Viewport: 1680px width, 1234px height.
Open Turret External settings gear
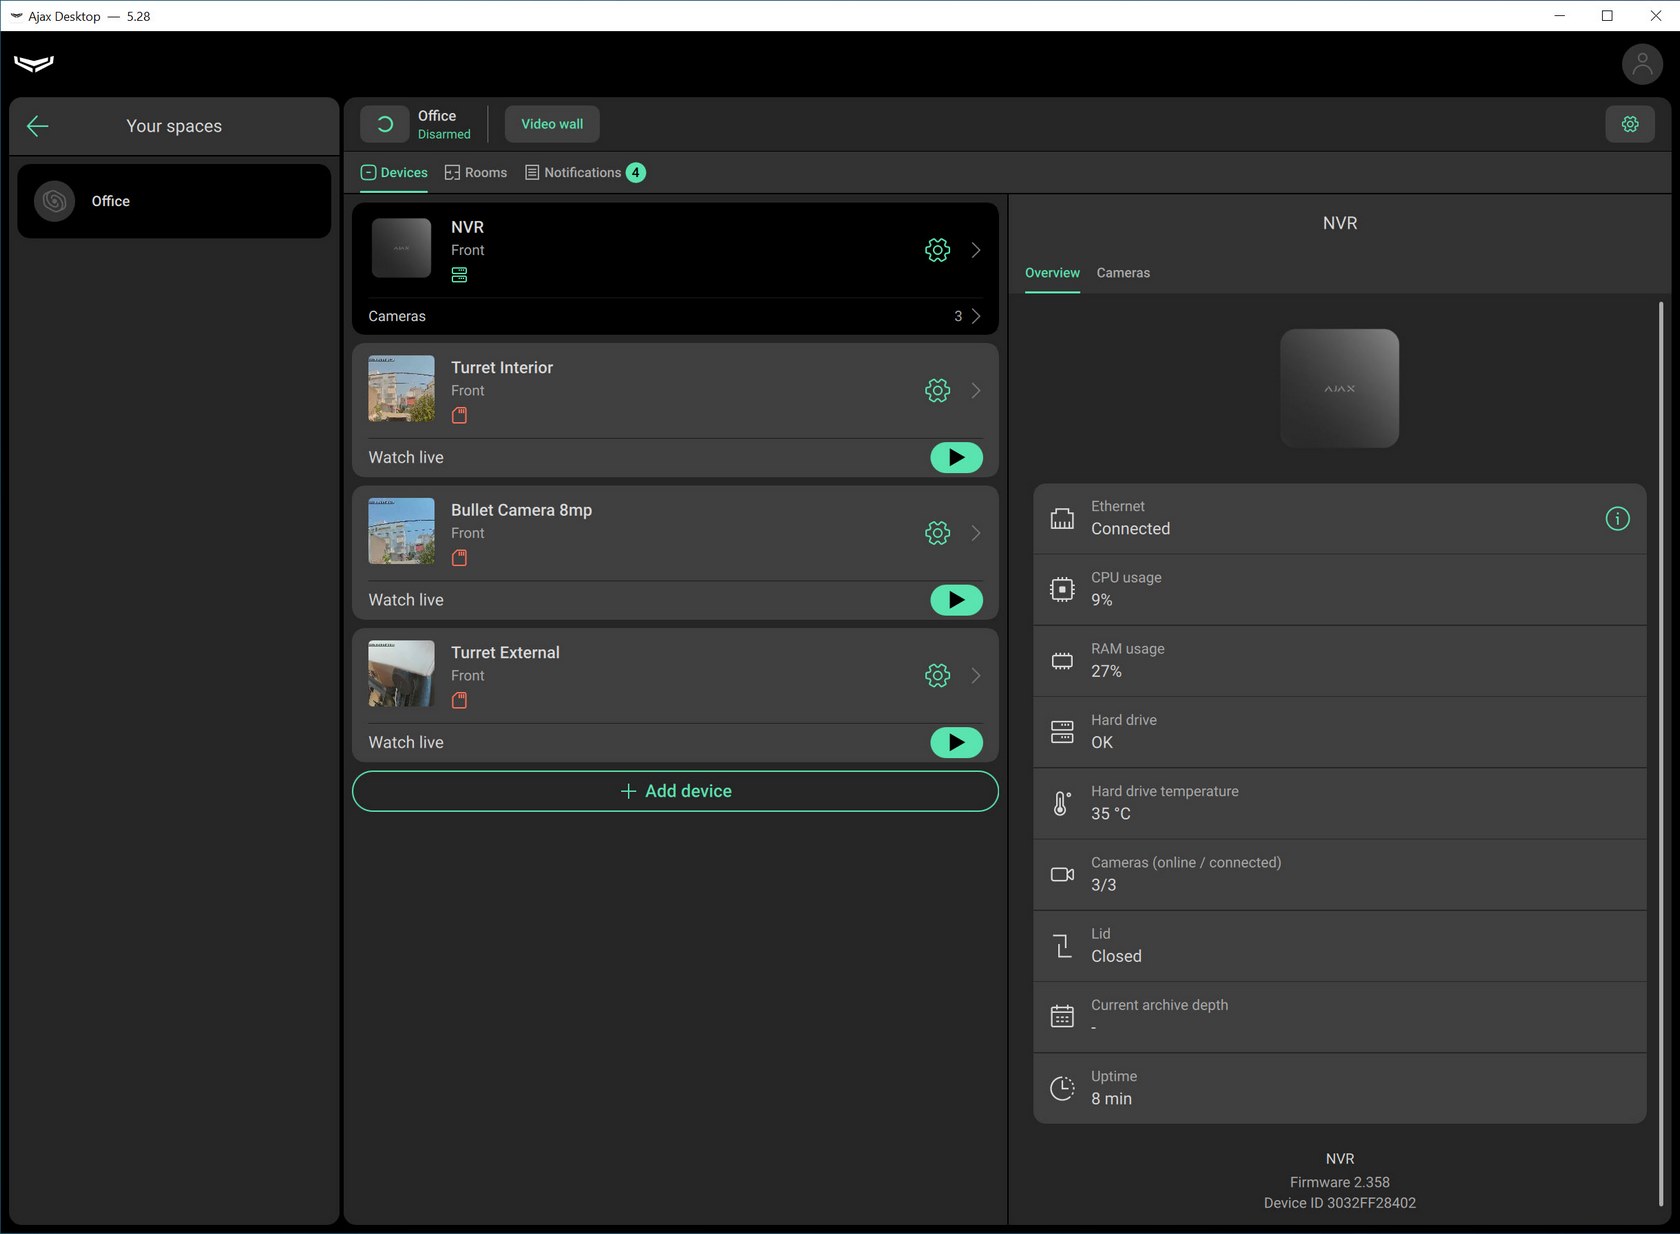tap(937, 676)
